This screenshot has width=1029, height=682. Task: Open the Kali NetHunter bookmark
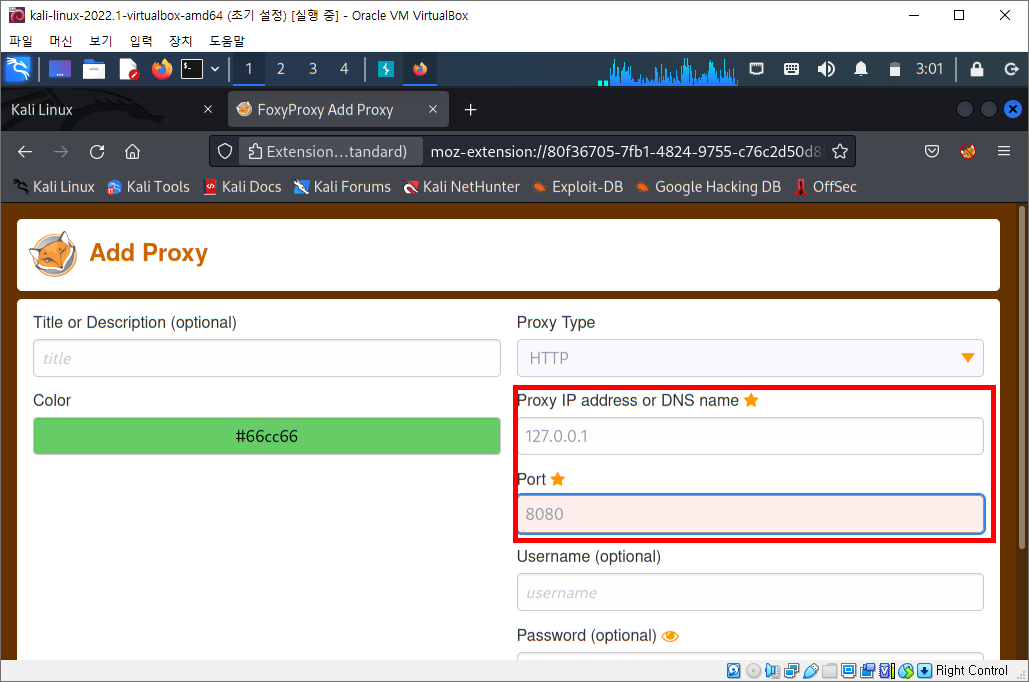click(461, 187)
